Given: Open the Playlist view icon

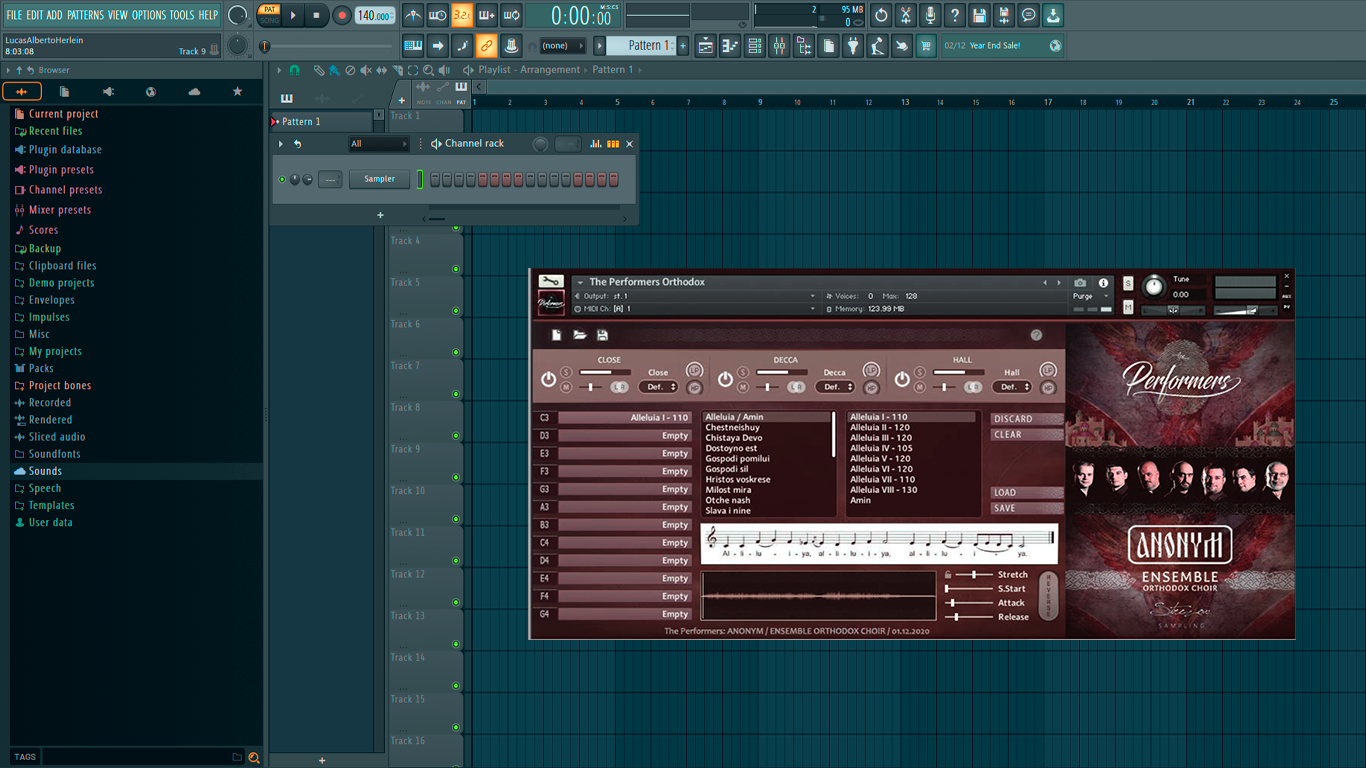Looking at the screenshot, I should pyautogui.click(x=706, y=46).
